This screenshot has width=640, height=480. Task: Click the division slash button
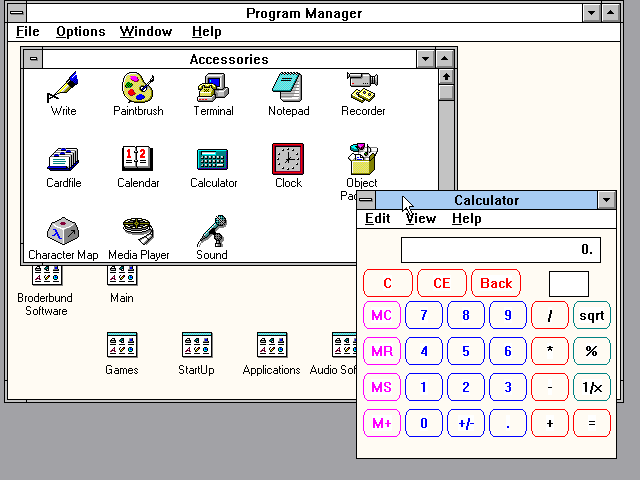[550, 315]
